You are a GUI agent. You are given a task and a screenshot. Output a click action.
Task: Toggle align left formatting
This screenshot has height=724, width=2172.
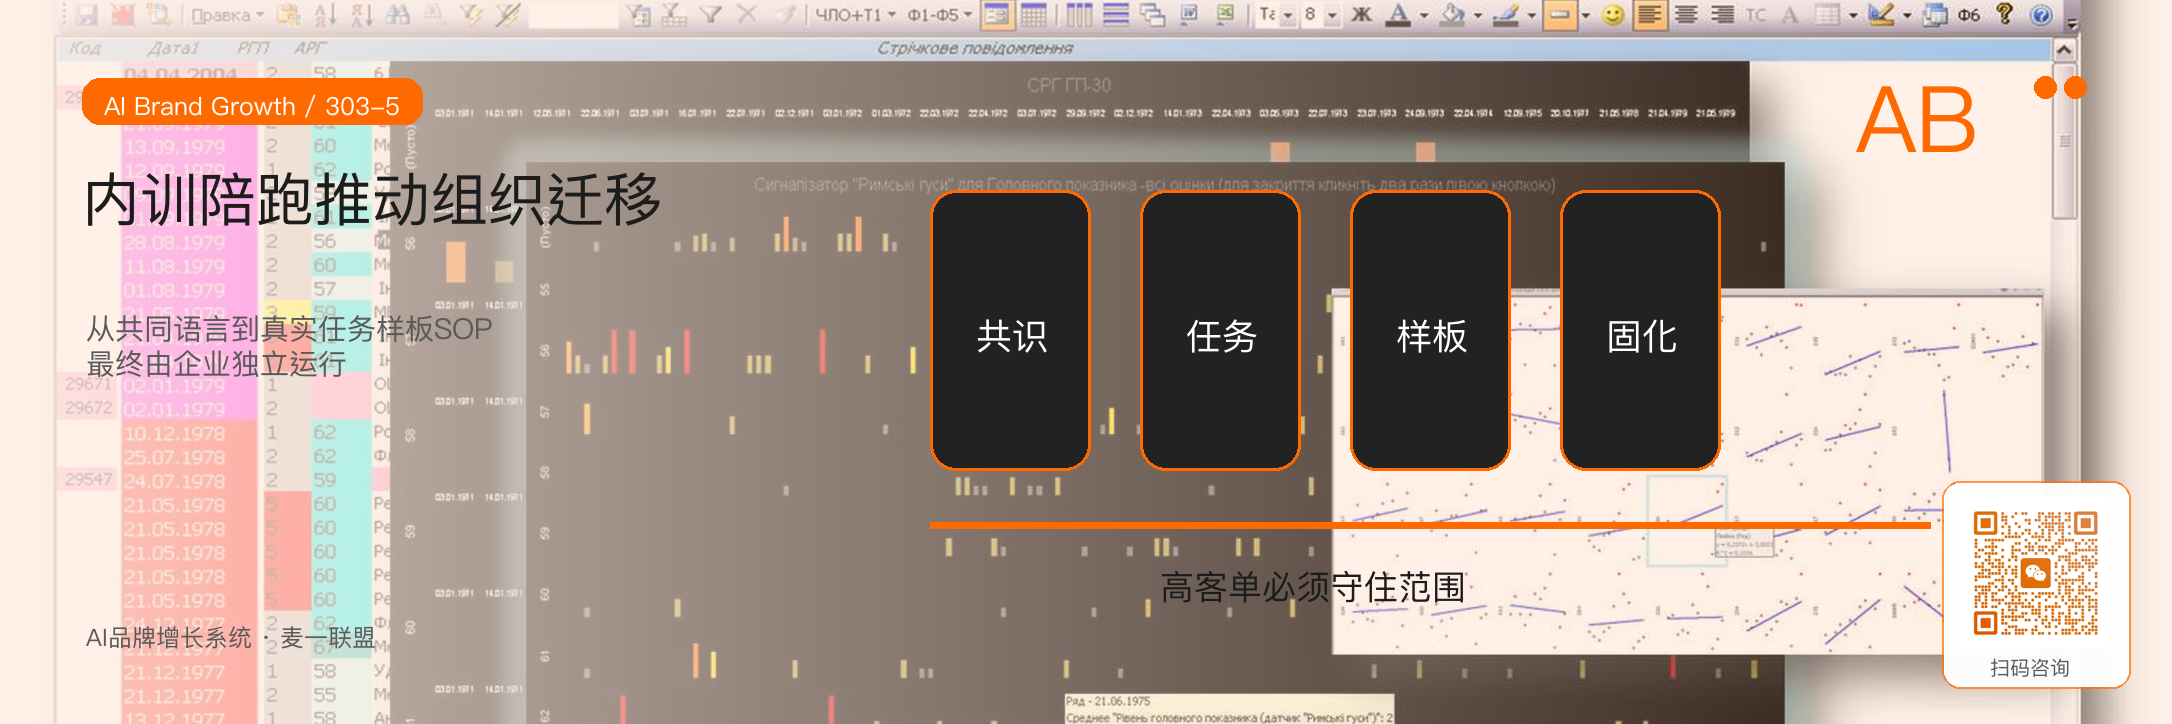coord(1650,15)
